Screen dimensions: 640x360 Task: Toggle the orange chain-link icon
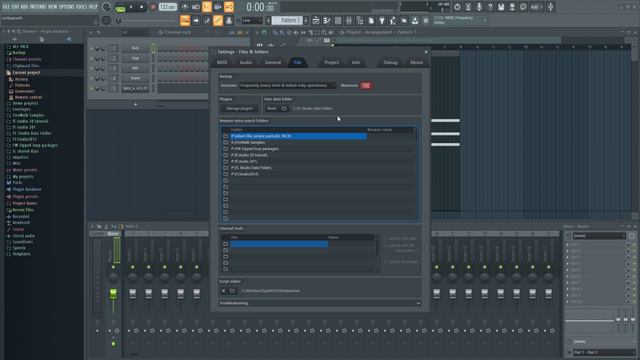218,20
